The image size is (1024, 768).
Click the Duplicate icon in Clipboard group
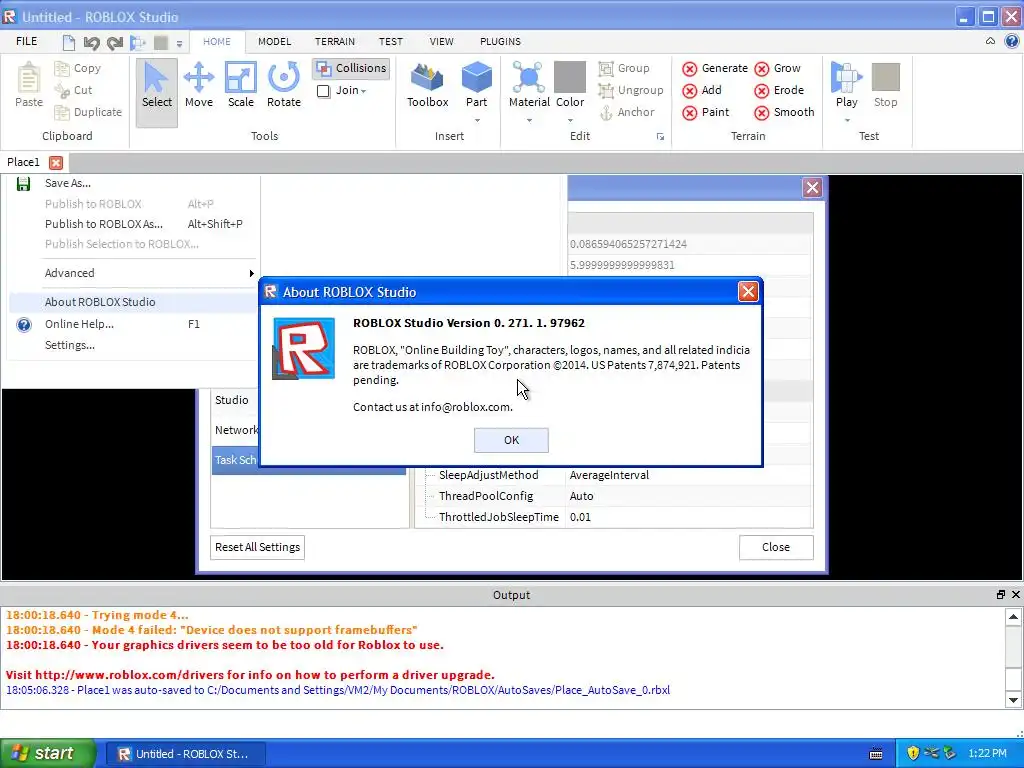tap(62, 112)
